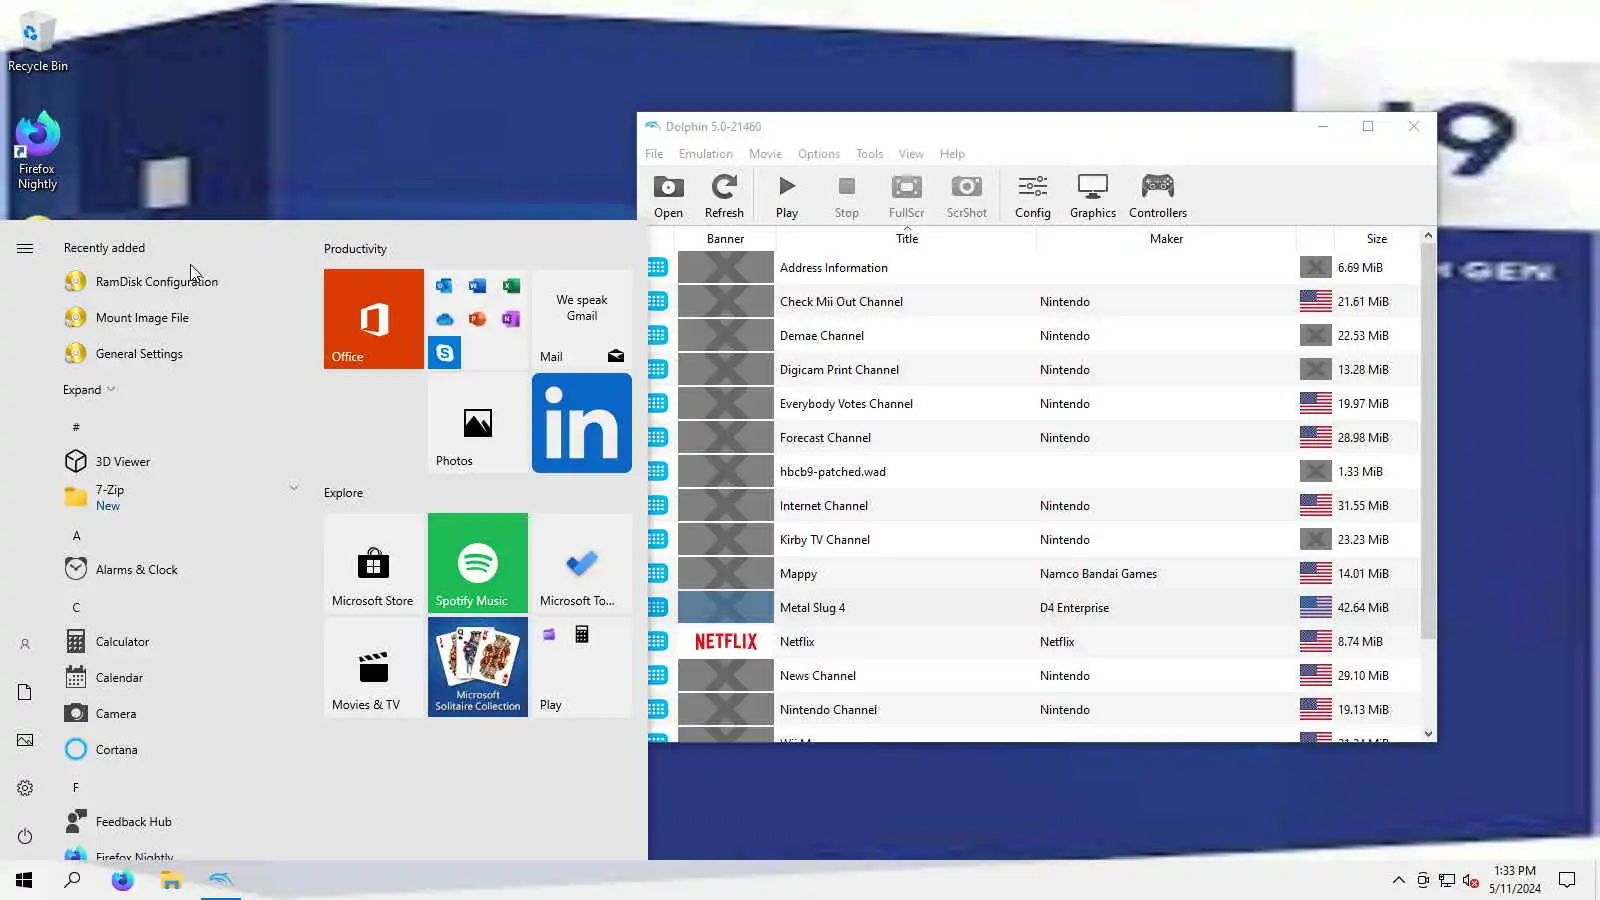Click the game list's down scroll arrow in Dolphin
The height and width of the screenshot is (900, 1600).
1428,734
